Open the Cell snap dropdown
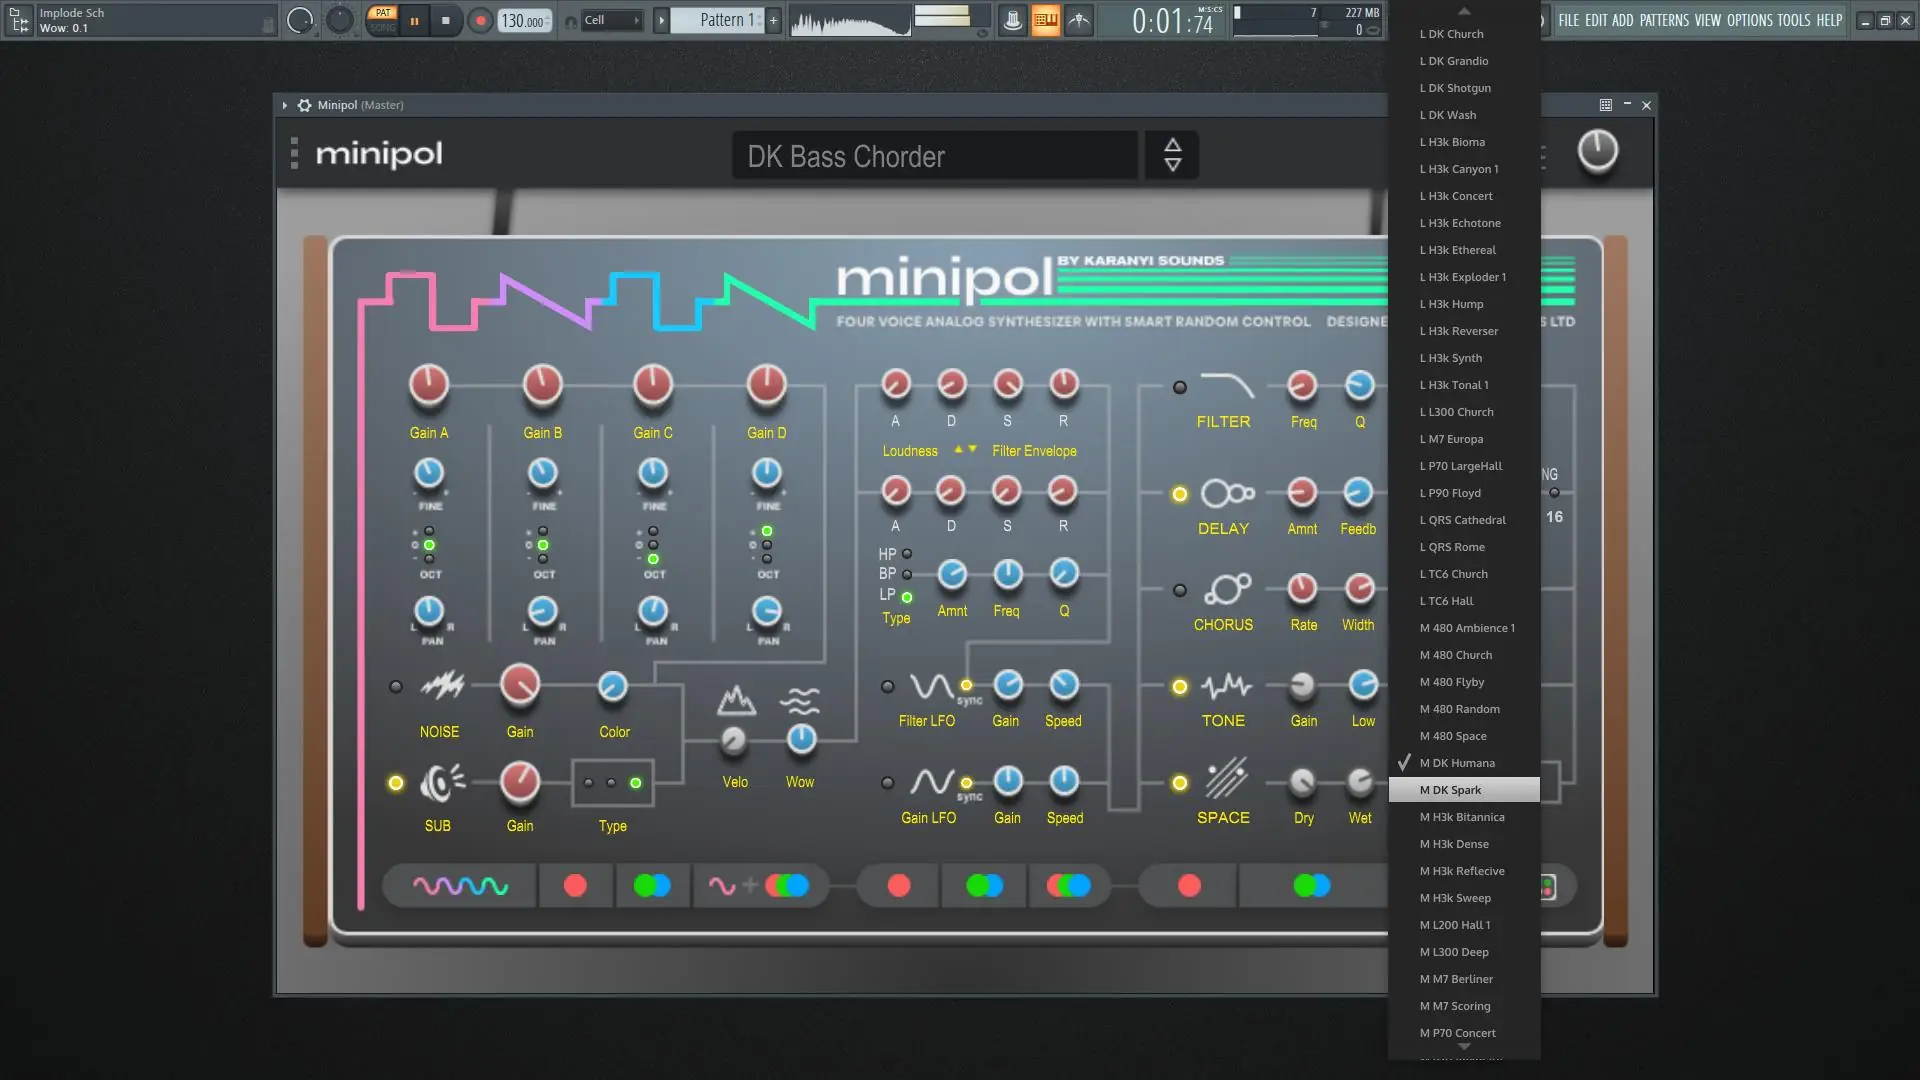This screenshot has height=1080, width=1920. pyautogui.click(x=611, y=20)
